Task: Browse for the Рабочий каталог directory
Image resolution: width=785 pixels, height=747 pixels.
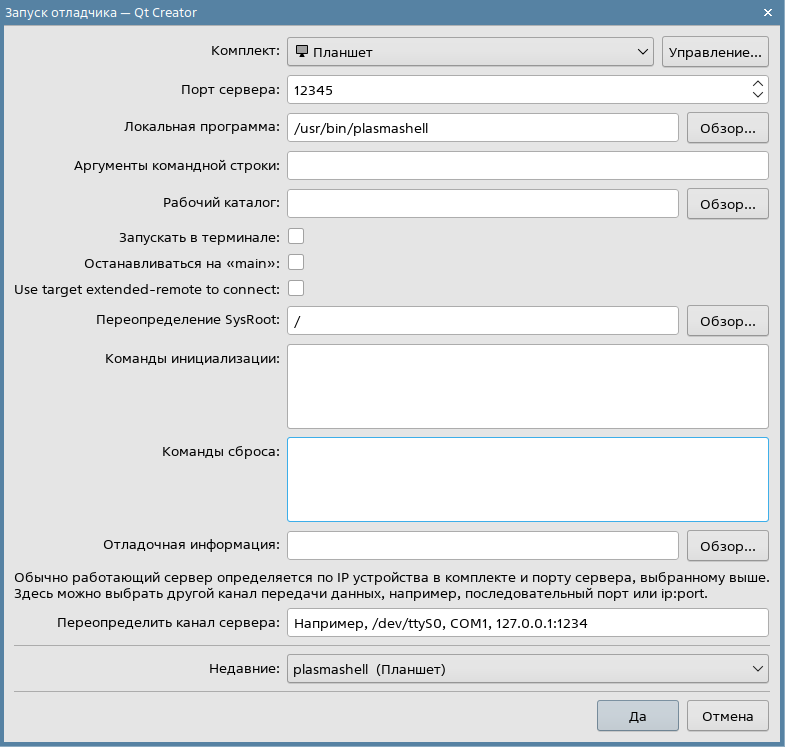Action: pos(727,203)
